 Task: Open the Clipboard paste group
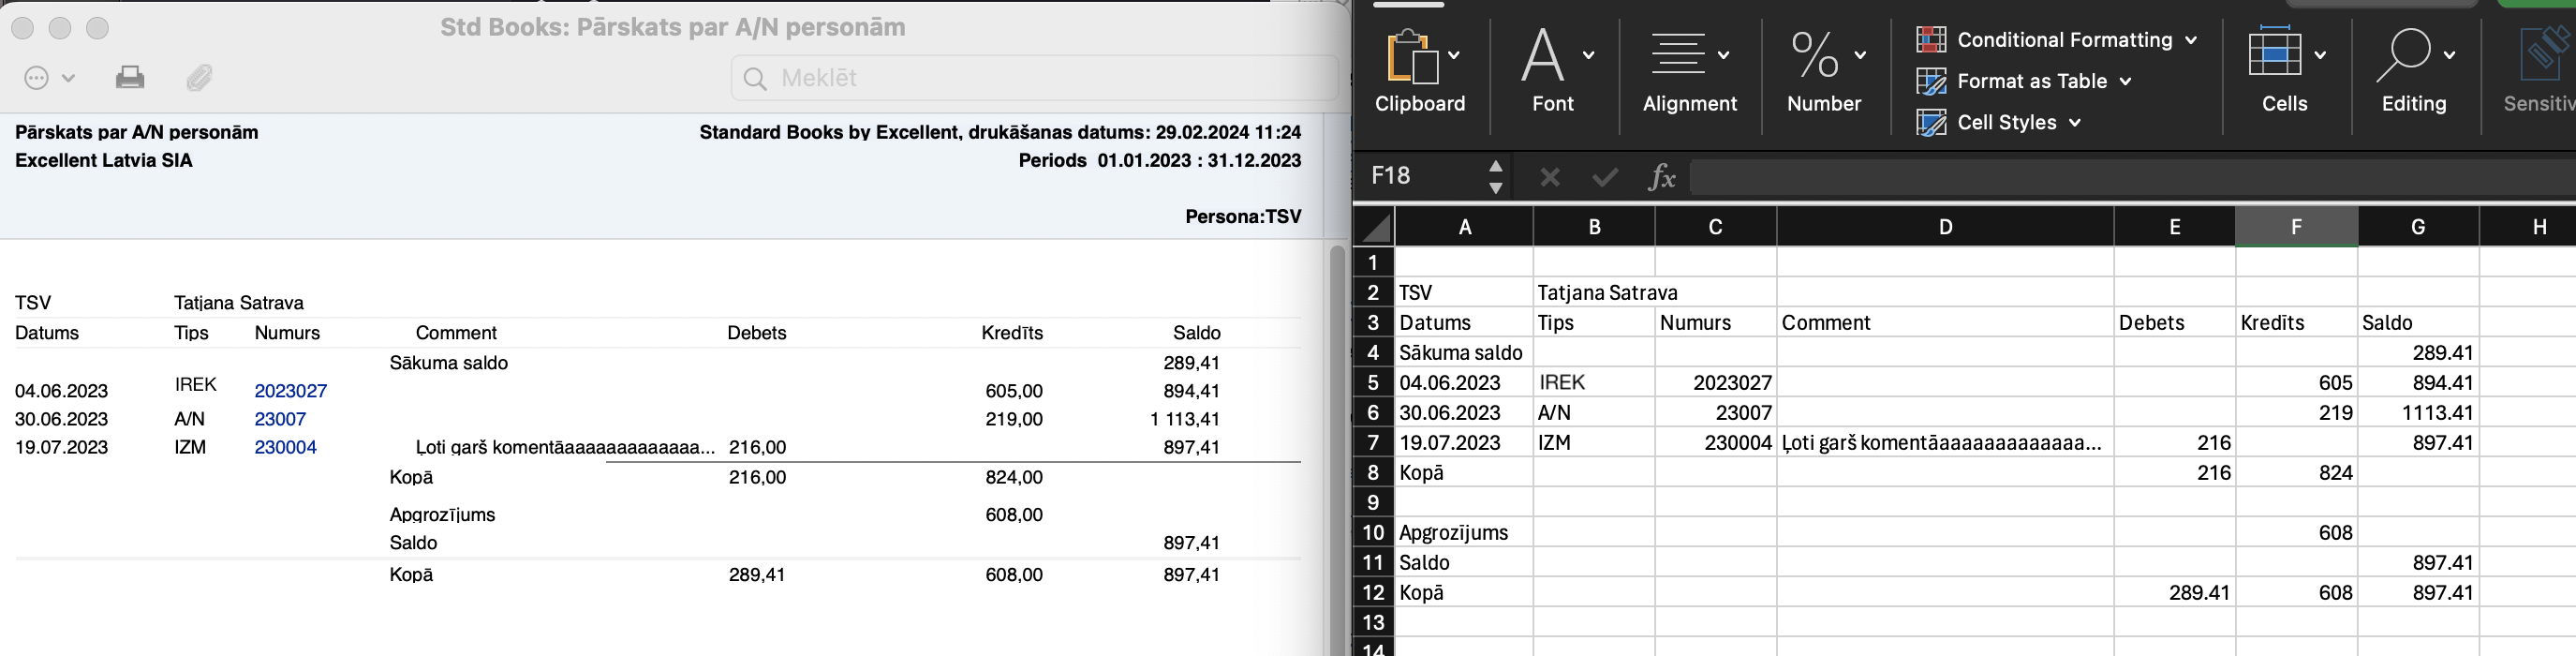(x=1419, y=70)
